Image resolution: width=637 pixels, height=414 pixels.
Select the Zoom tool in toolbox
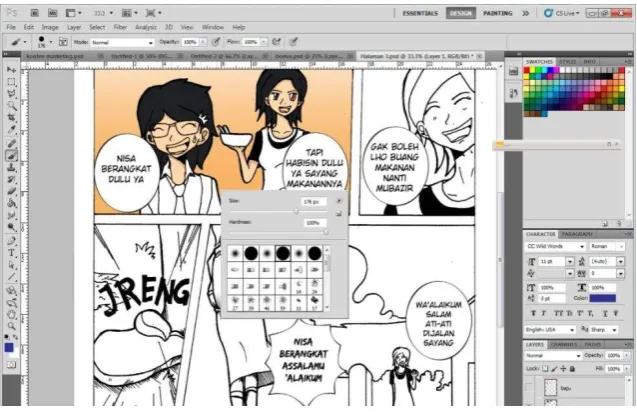pyautogui.click(x=11, y=326)
